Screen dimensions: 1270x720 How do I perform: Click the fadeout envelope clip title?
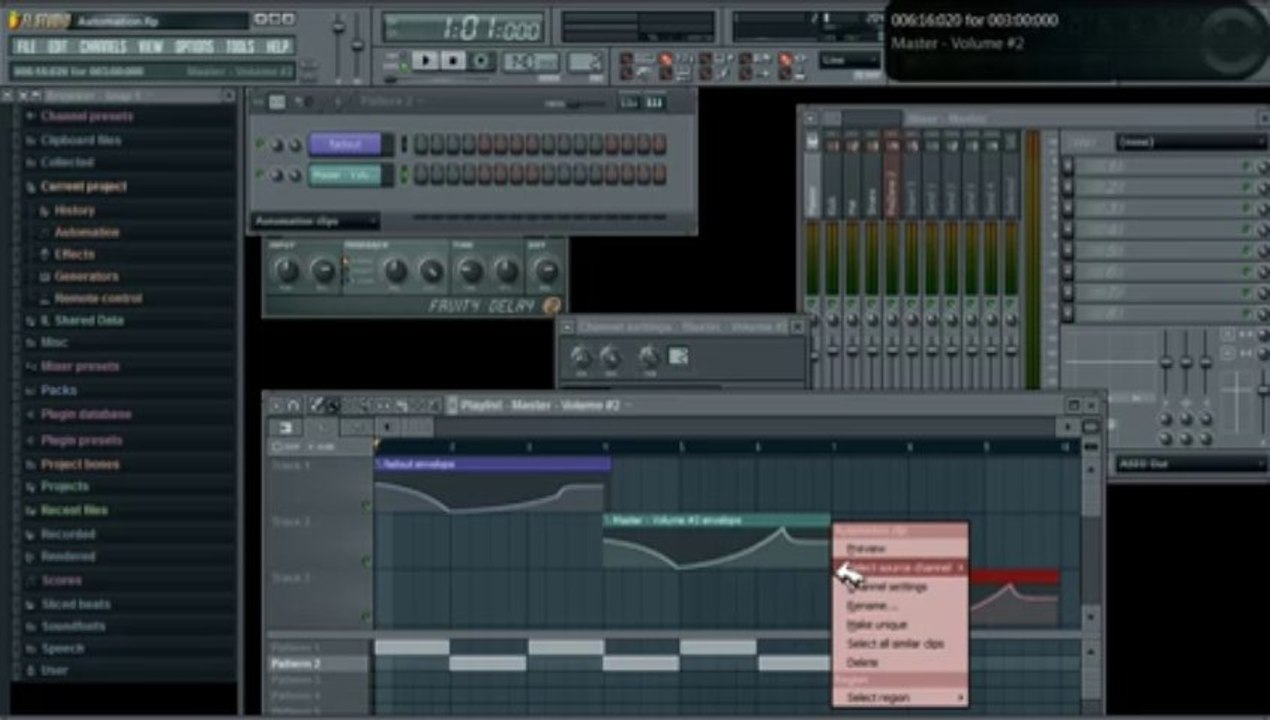[492, 465]
